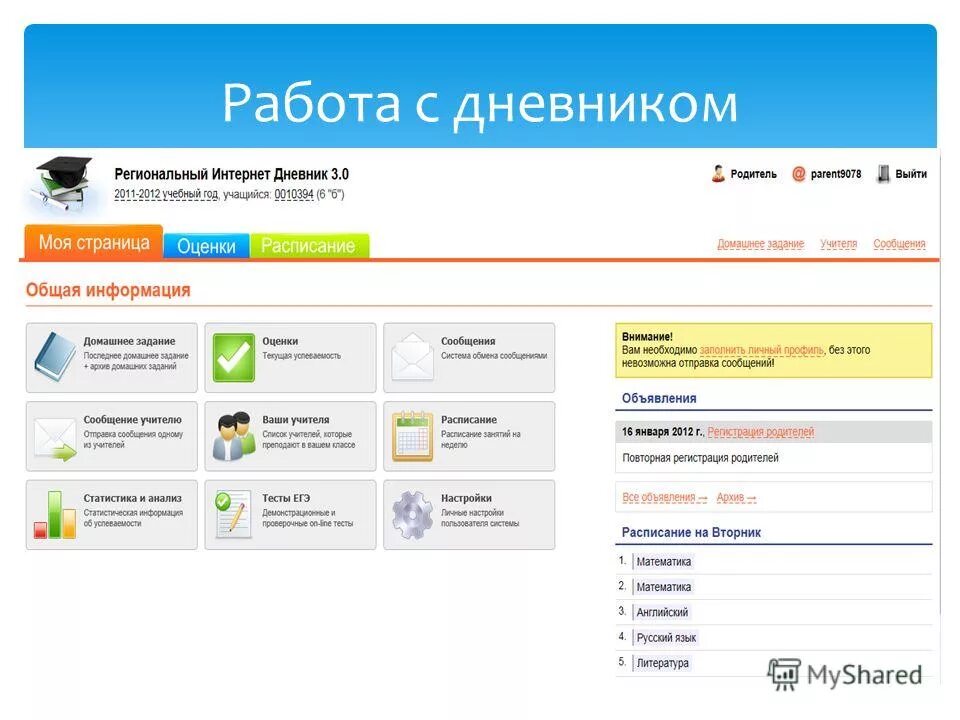Click student number 0010394
The height and width of the screenshot is (720, 960).
coord(294,194)
